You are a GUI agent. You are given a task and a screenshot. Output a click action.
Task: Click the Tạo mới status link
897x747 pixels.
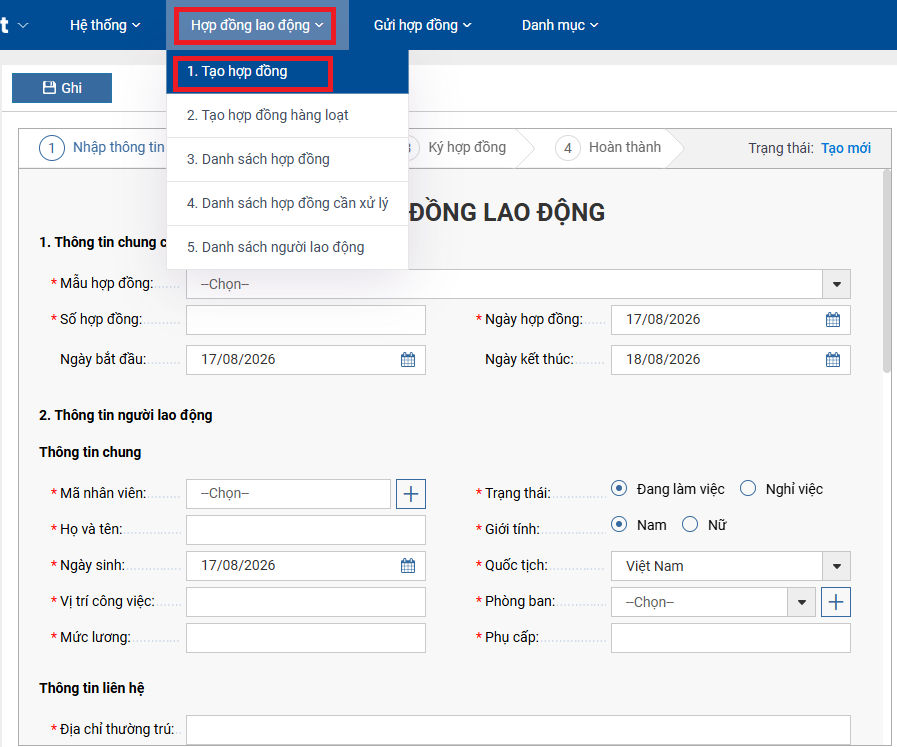click(x=846, y=148)
